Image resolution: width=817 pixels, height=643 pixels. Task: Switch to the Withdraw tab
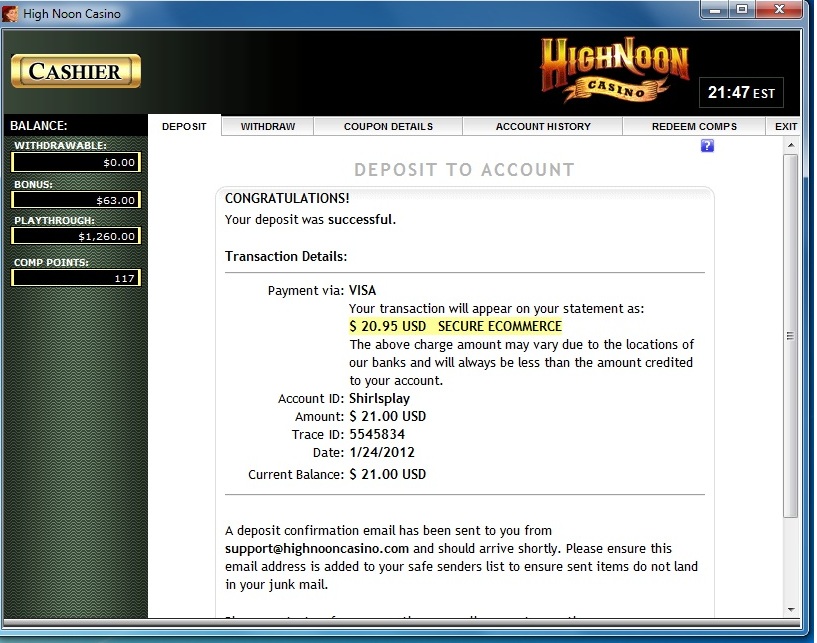[267, 127]
